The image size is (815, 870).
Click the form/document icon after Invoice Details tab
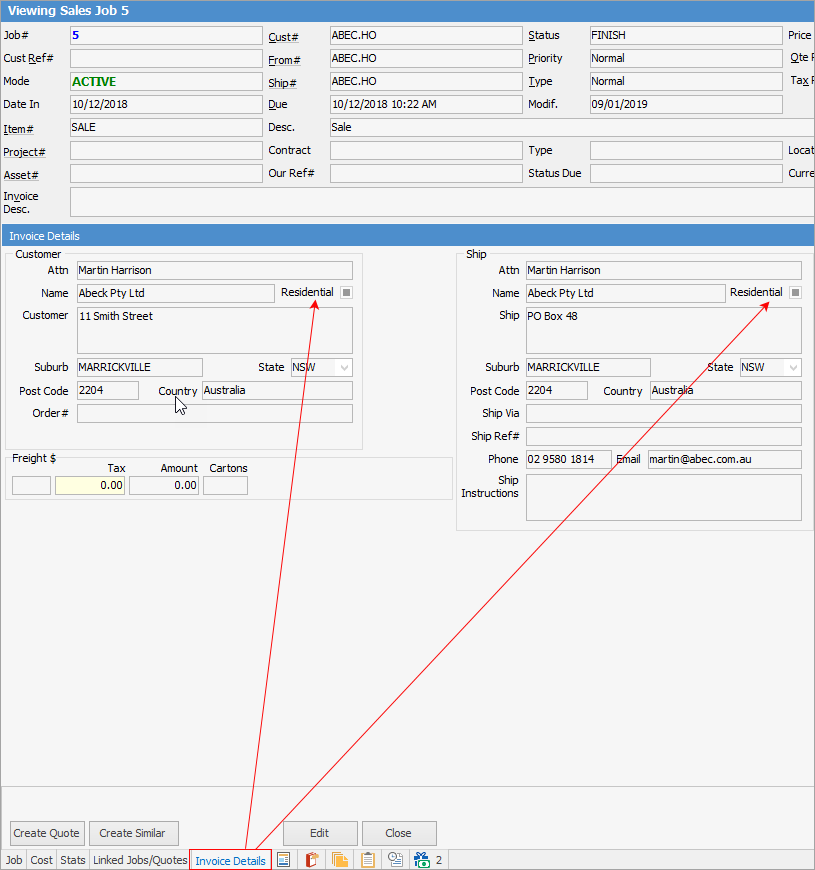click(x=284, y=860)
